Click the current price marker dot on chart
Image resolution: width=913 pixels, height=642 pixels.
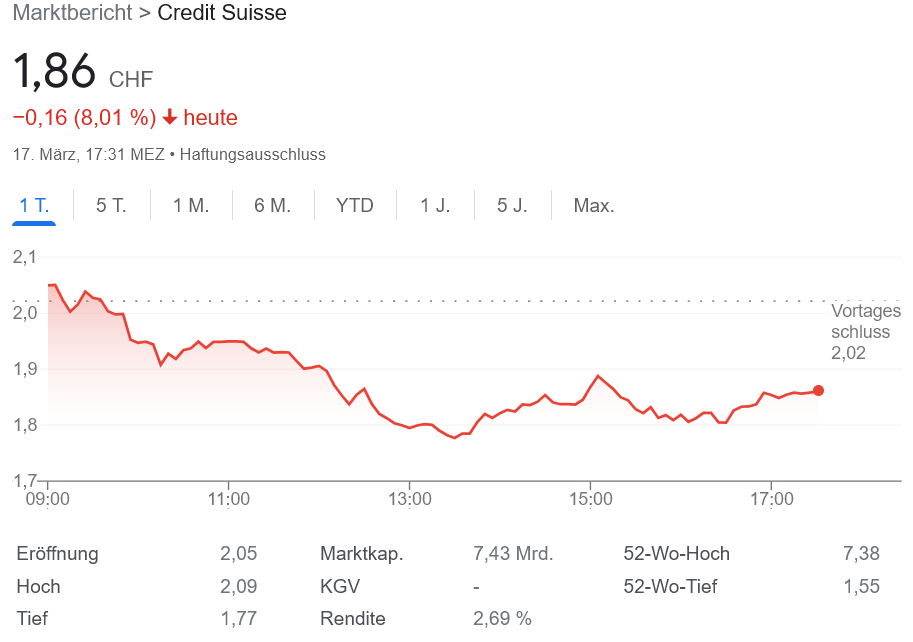pos(816,390)
